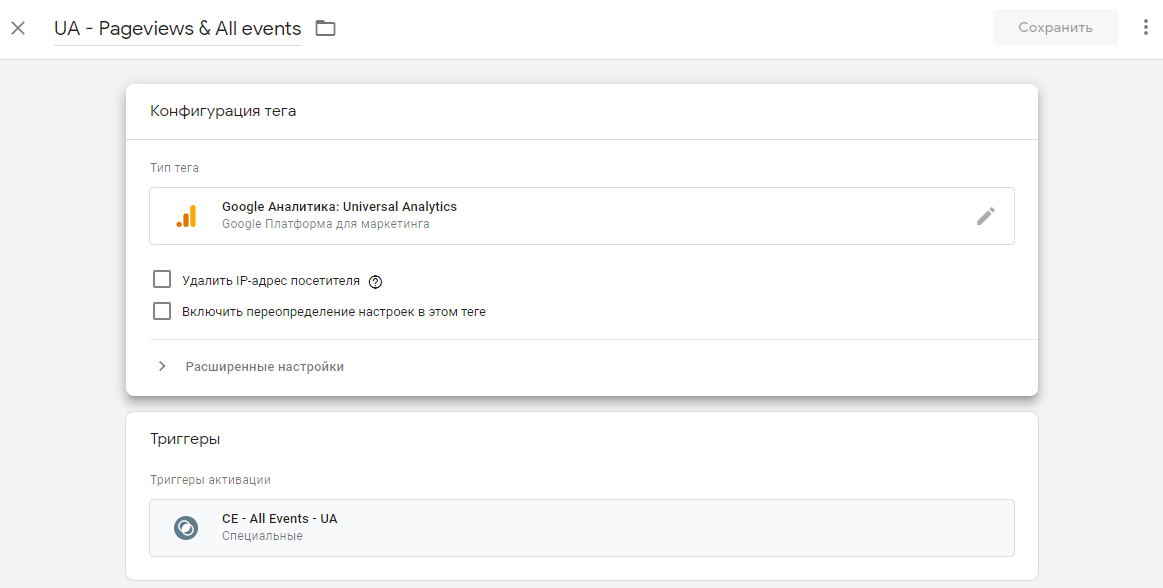Click the pencil icon to edit tag type
1163x588 pixels.
(986, 216)
